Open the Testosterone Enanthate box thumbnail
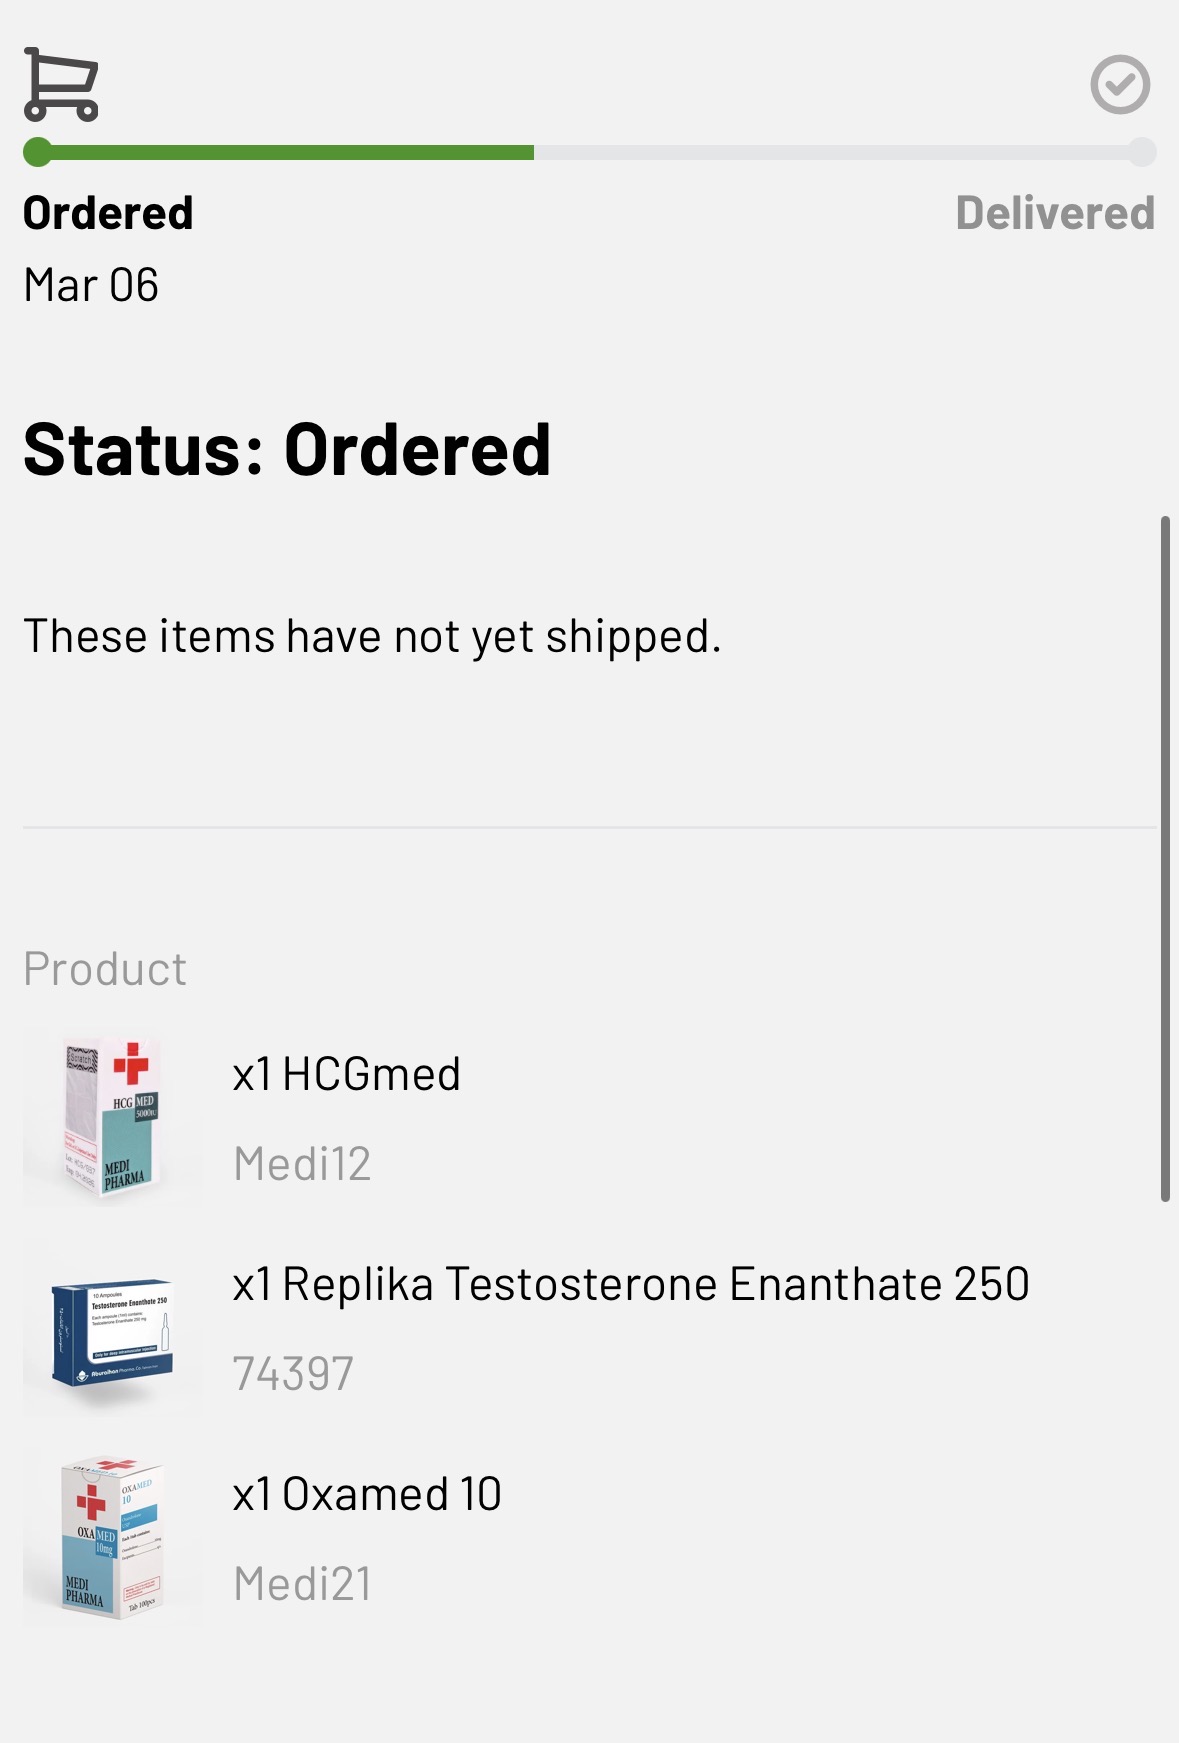The width and height of the screenshot is (1179, 1743). click(112, 1332)
